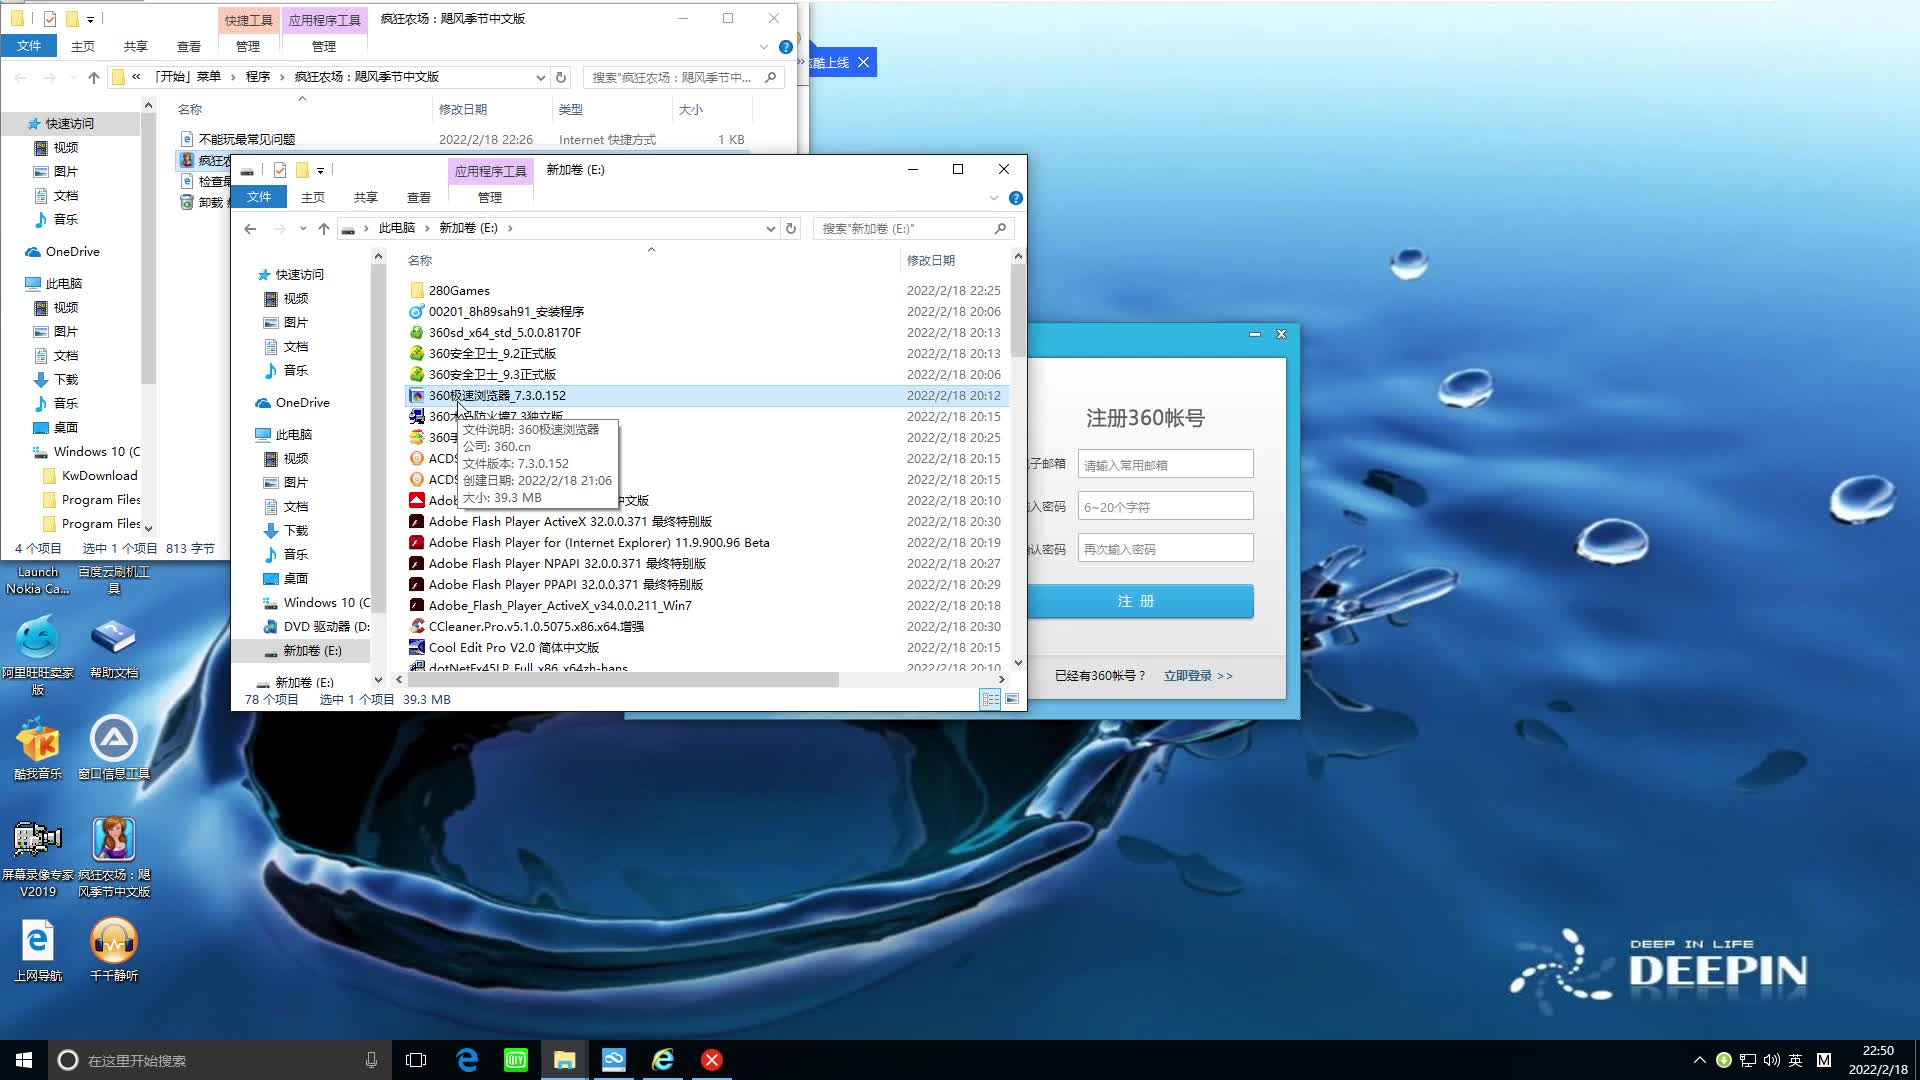Click the red X app in taskbar

pyautogui.click(x=711, y=1060)
